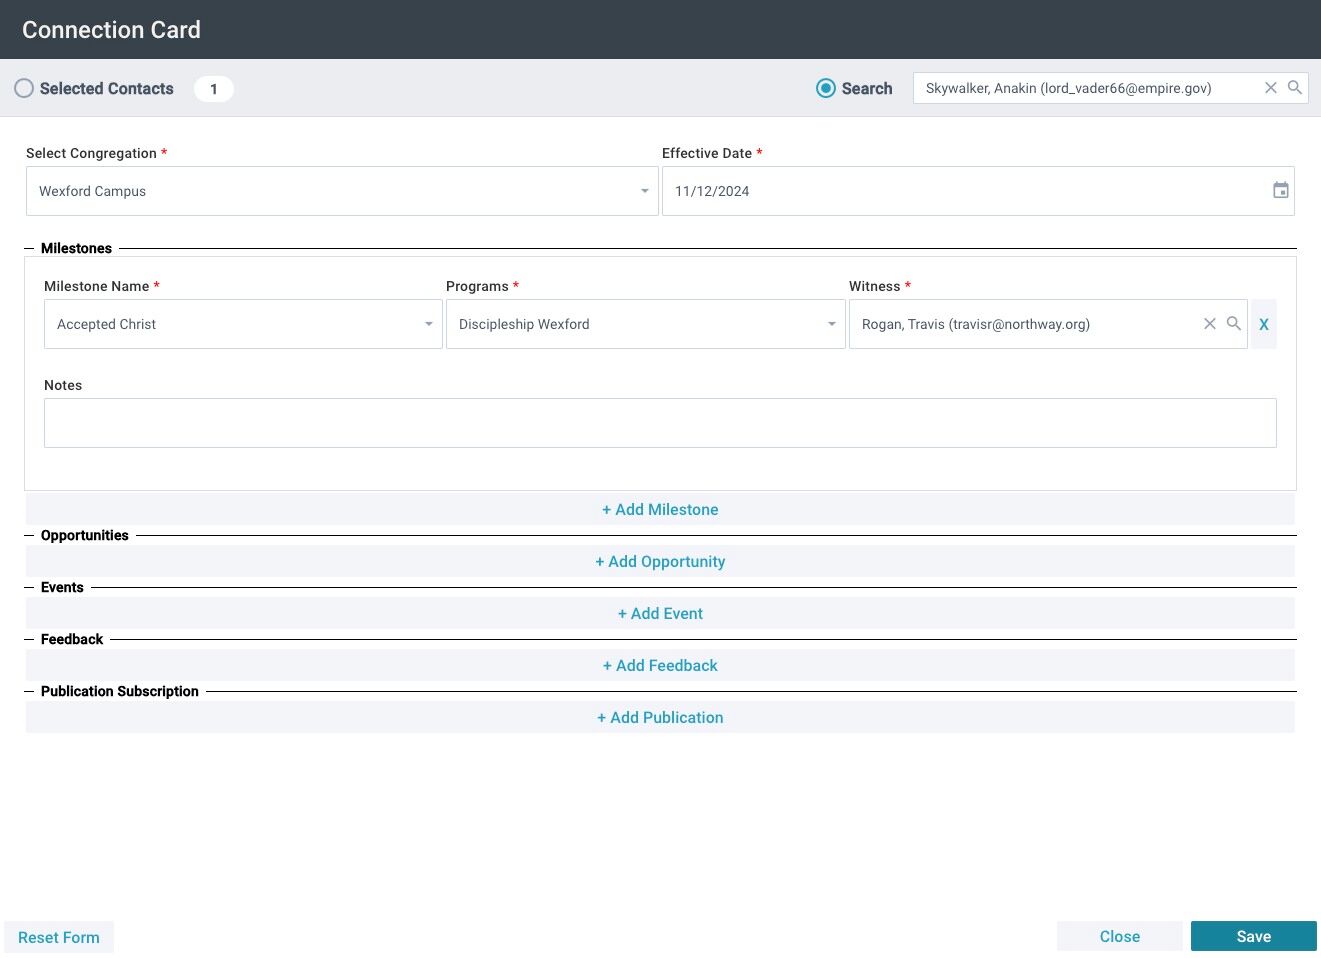Click the contact search magnifier icon
This screenshot has height=958, width=1321.
coord(1295,87)
